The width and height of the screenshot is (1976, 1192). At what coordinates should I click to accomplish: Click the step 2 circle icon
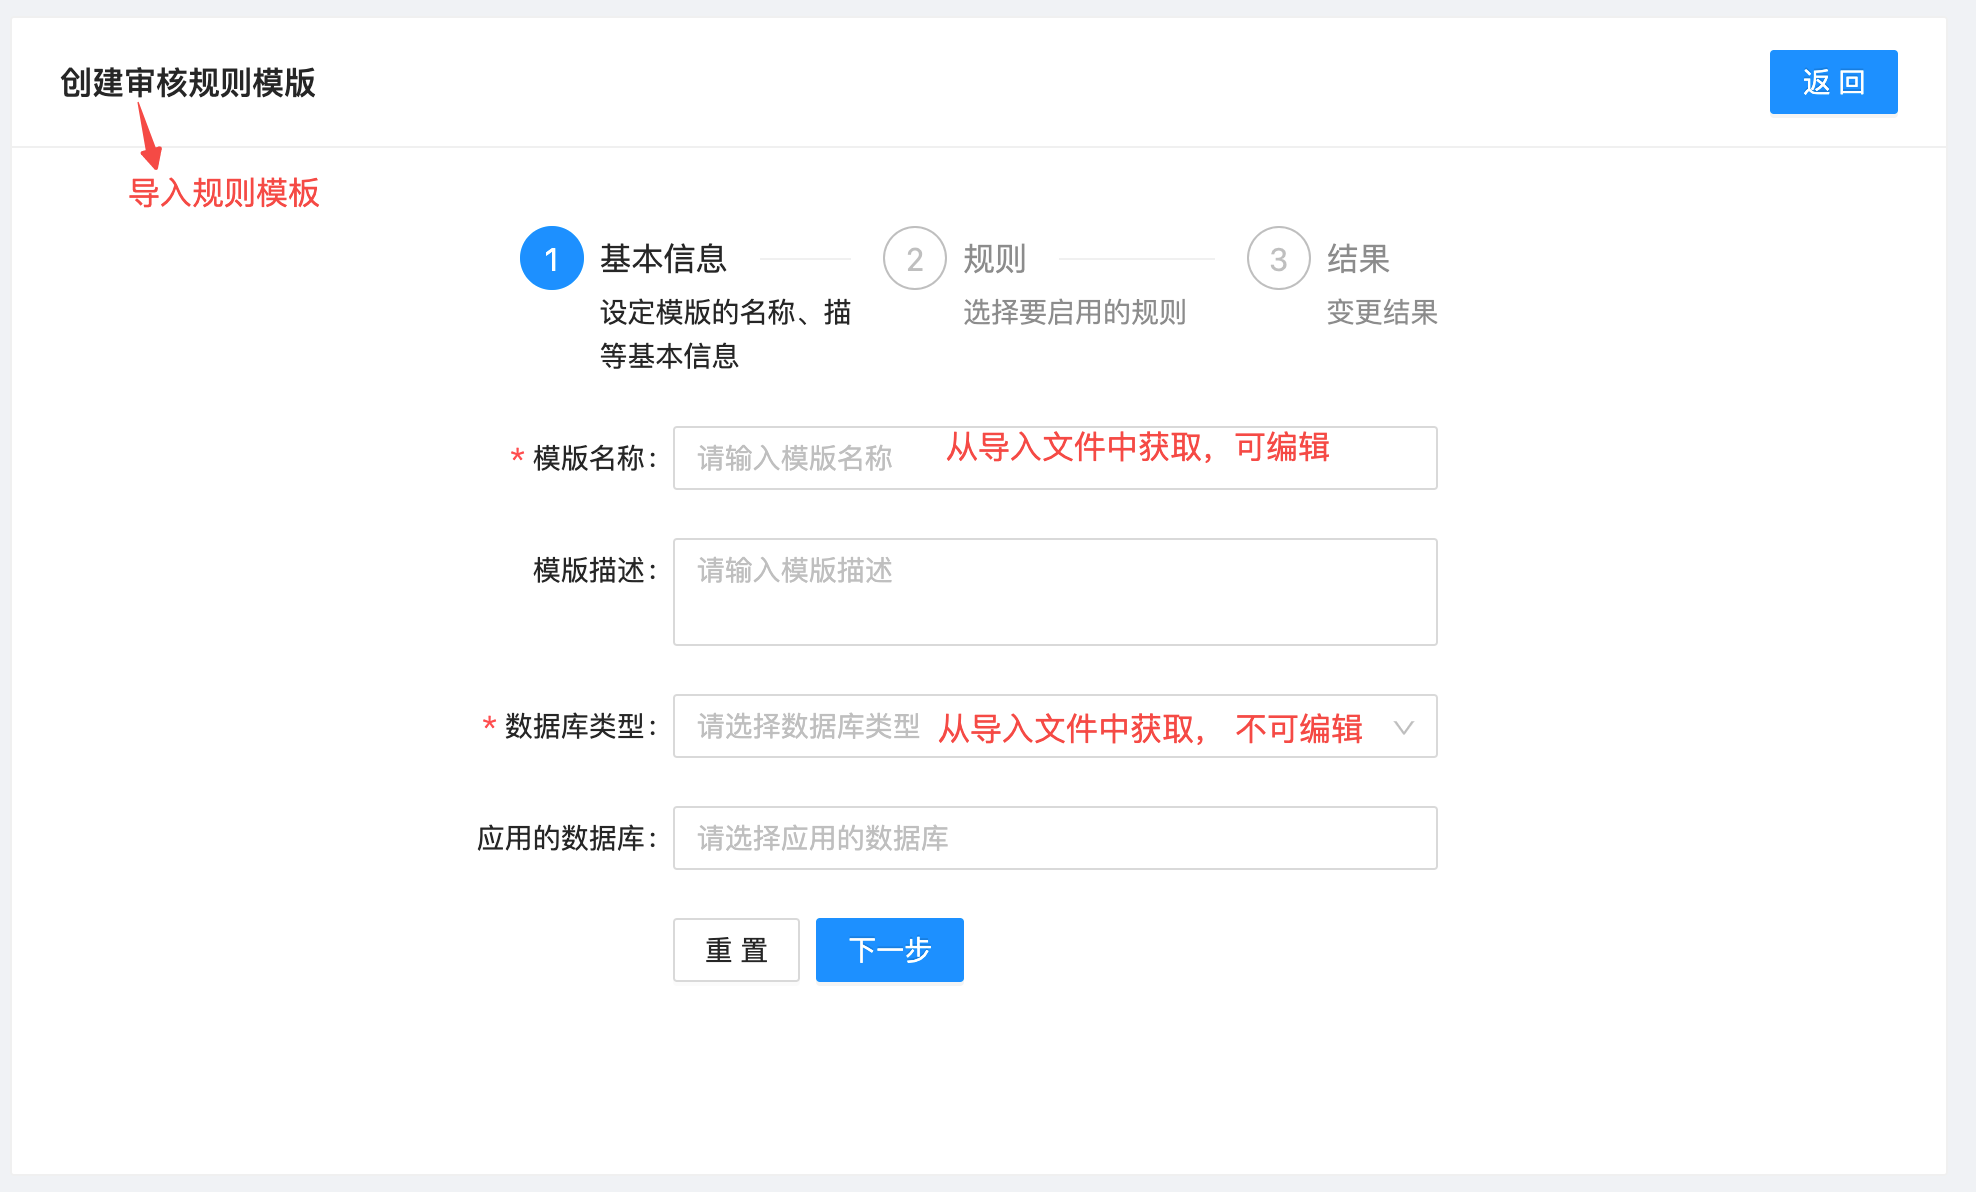tap(914, 258)
